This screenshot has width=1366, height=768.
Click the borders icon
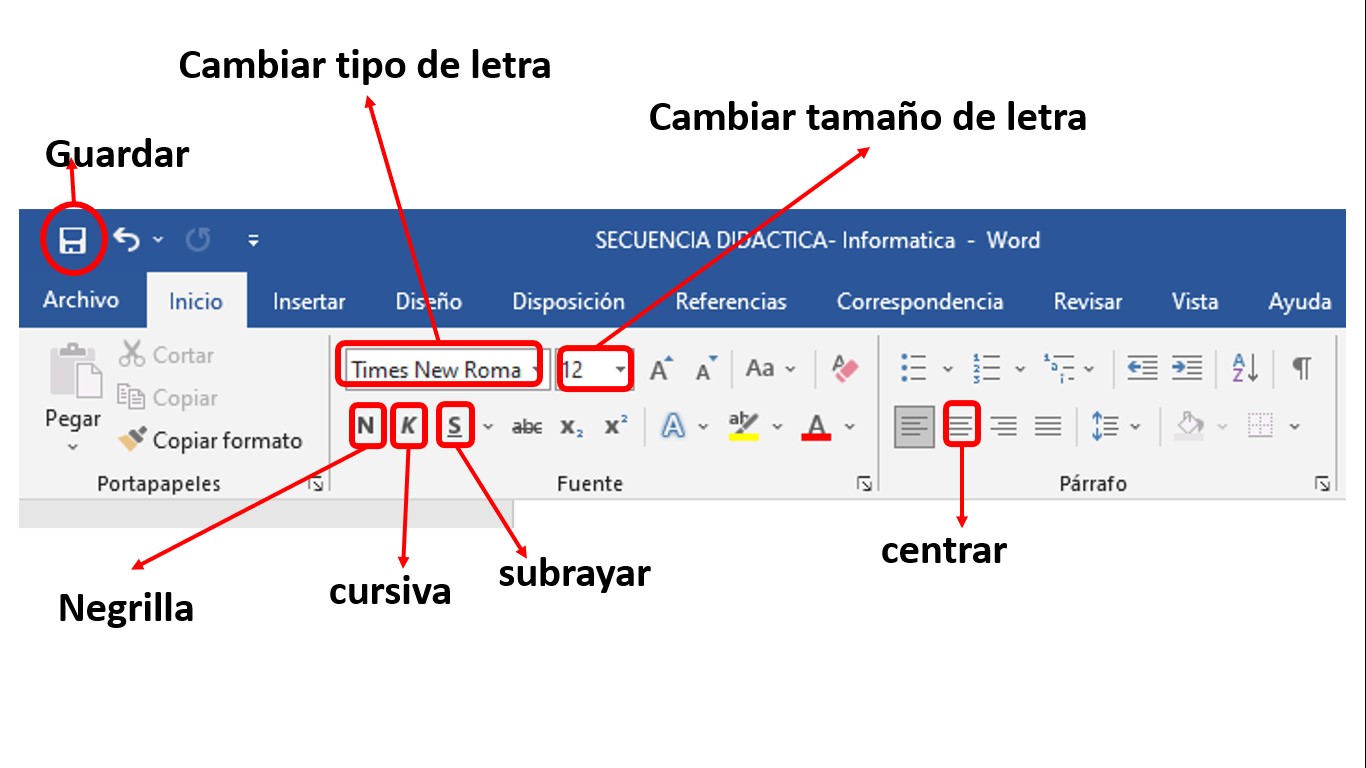tap(1262, 427)
